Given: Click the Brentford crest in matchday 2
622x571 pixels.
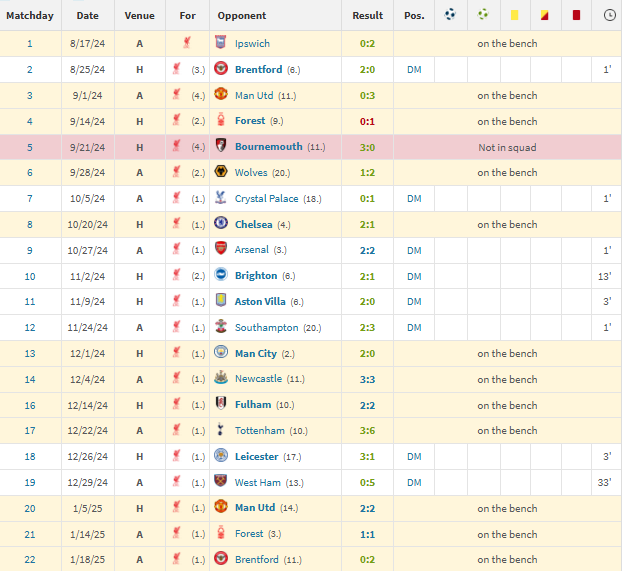Looking at the screenshot, I should [x=221, y=68].
